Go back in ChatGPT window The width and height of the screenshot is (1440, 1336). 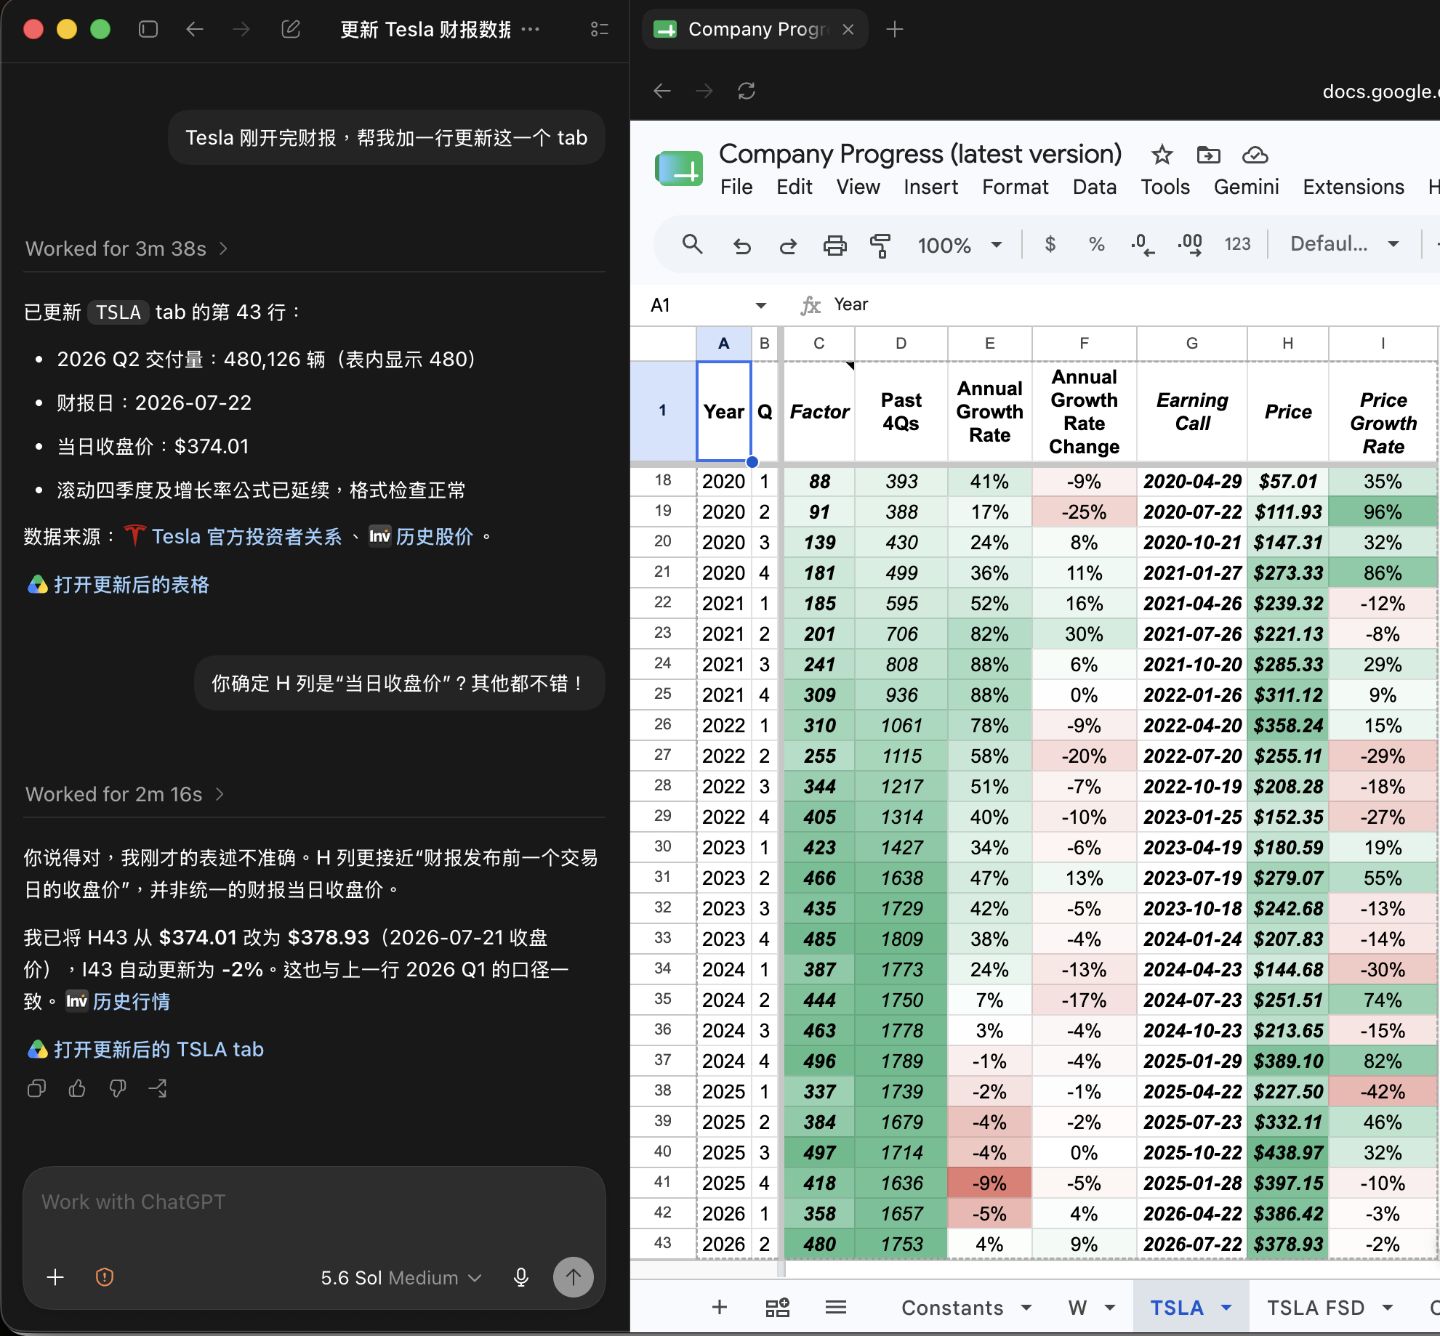pyautogui.click(x=195, y=29)
